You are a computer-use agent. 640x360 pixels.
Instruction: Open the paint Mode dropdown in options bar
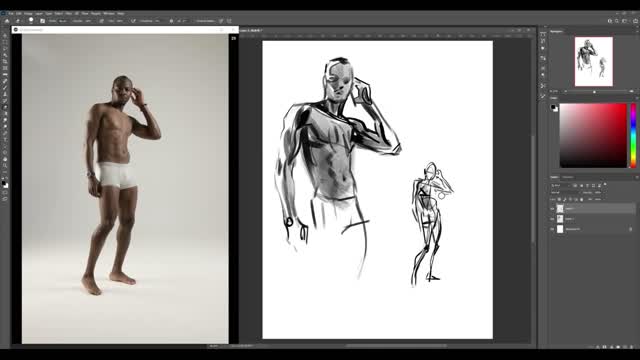(x=63, y=21)
